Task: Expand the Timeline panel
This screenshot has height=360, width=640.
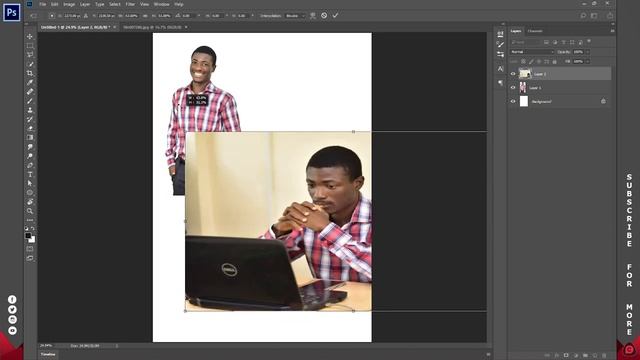Action: [48, 354]
